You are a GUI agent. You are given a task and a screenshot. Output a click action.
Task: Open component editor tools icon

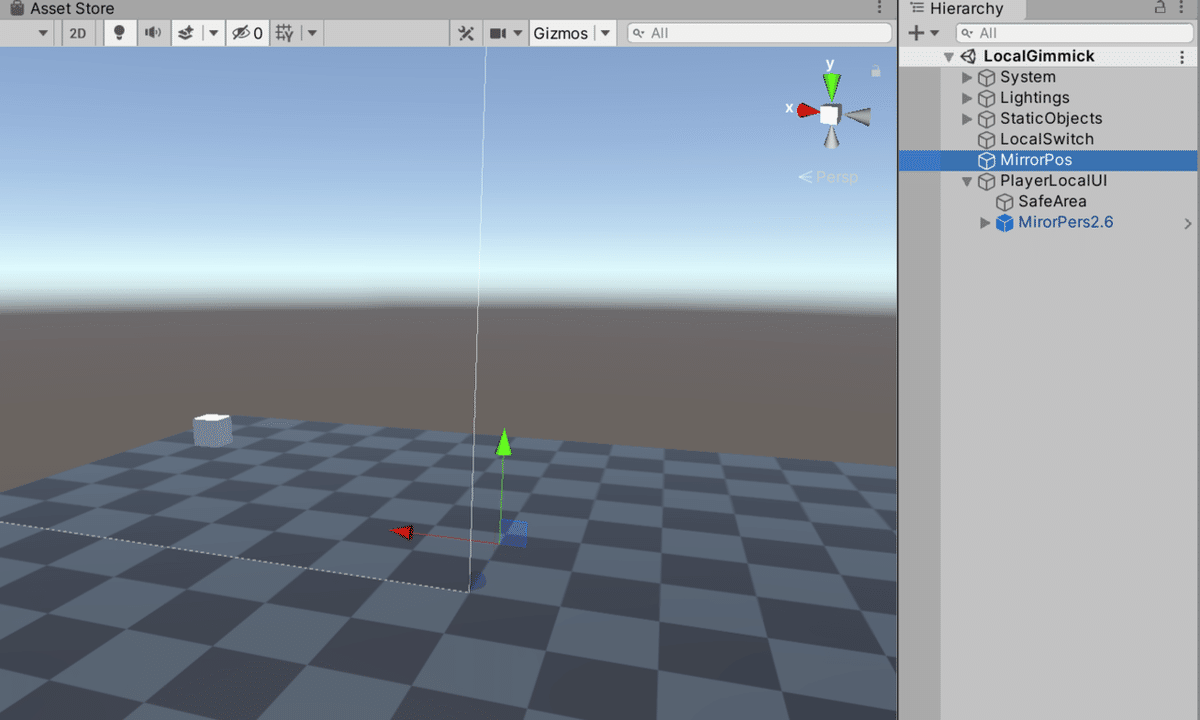tap(466, 33)
